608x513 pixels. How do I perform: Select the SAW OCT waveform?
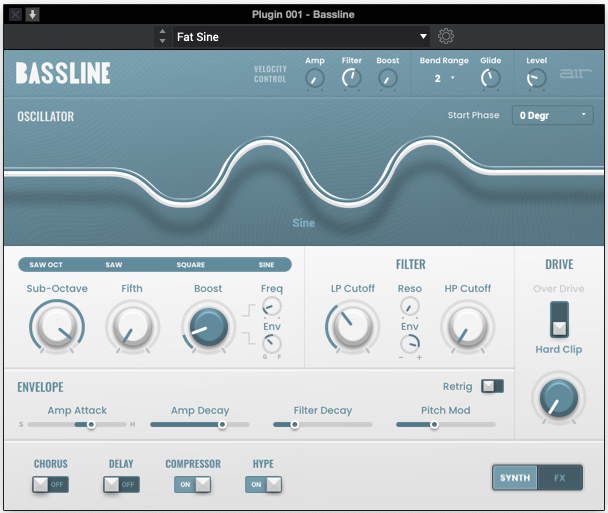[x=46, y=265]
